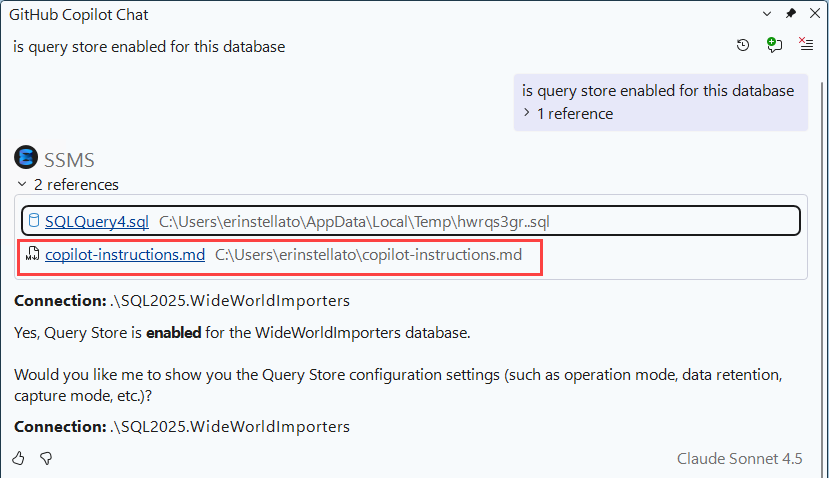
Task: Clear the chat conversation list icon
Action: [805, 45]
